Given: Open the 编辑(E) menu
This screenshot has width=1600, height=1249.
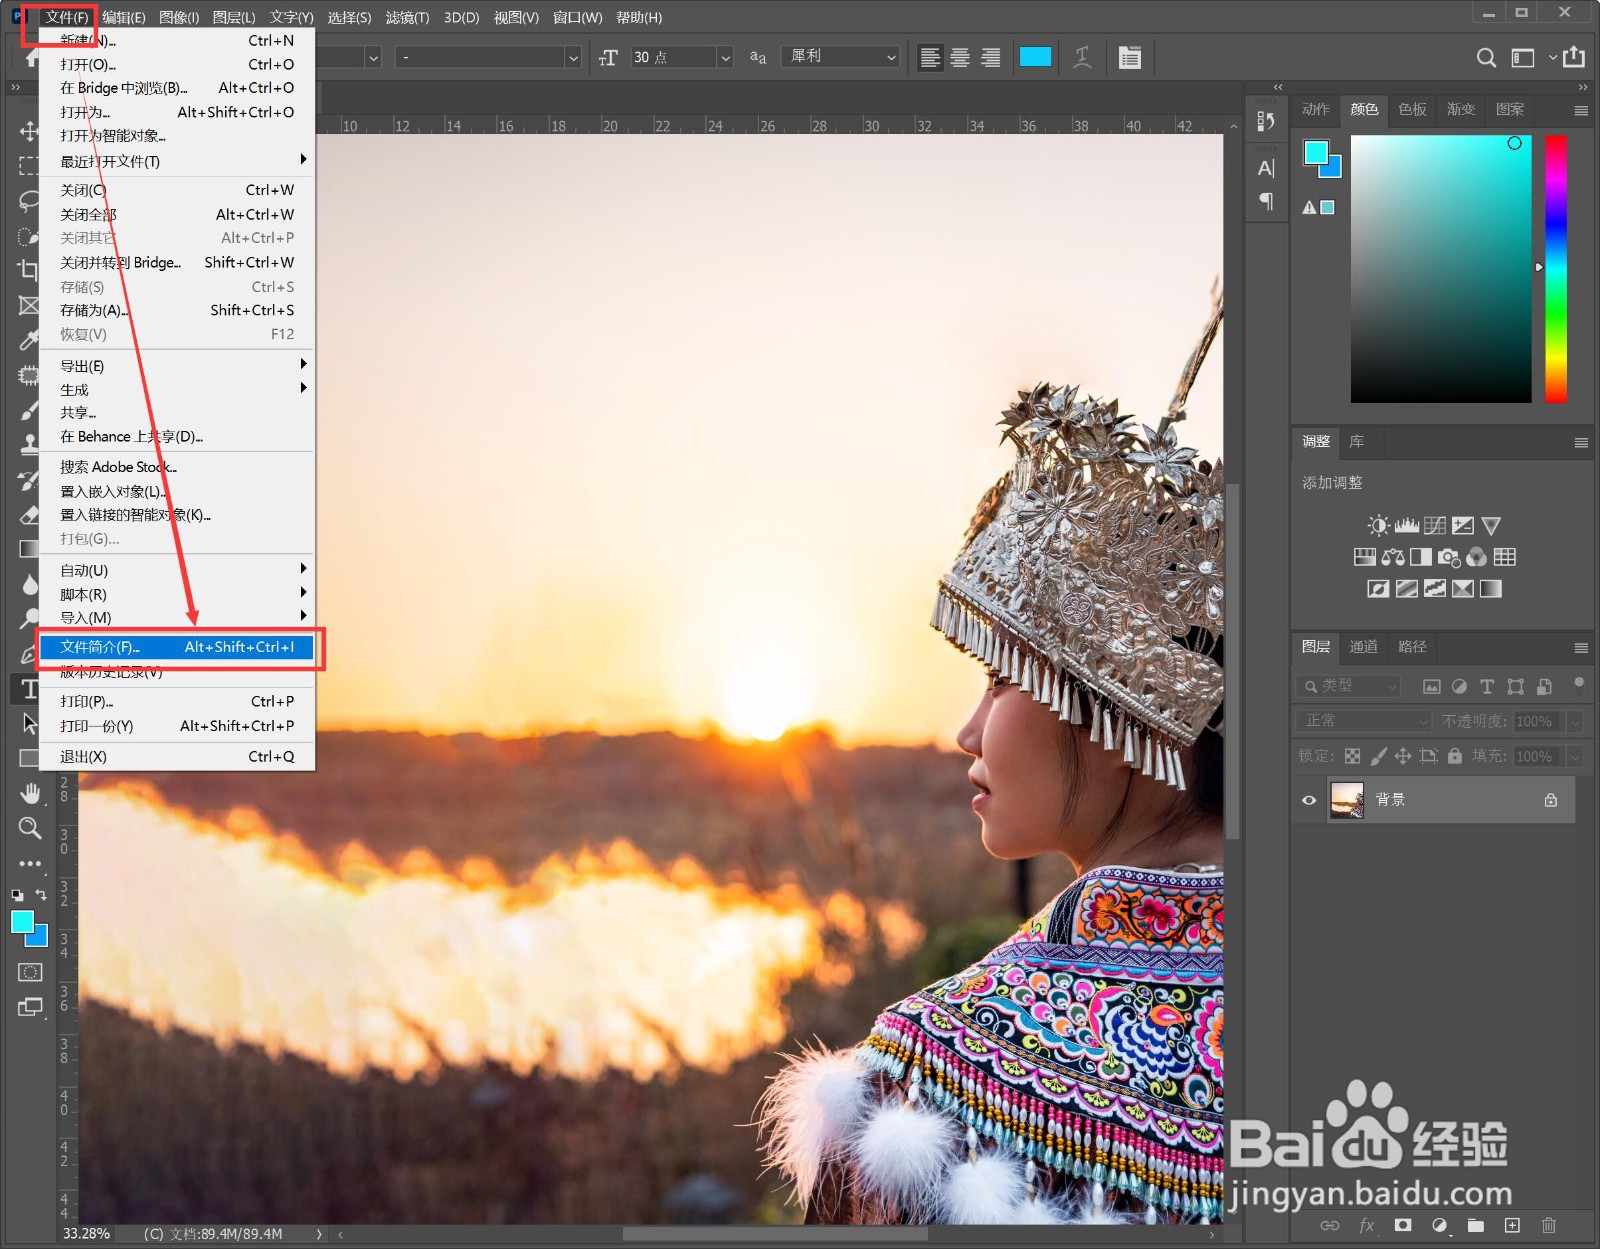Looking at the screenshot, I should point(124,17).
